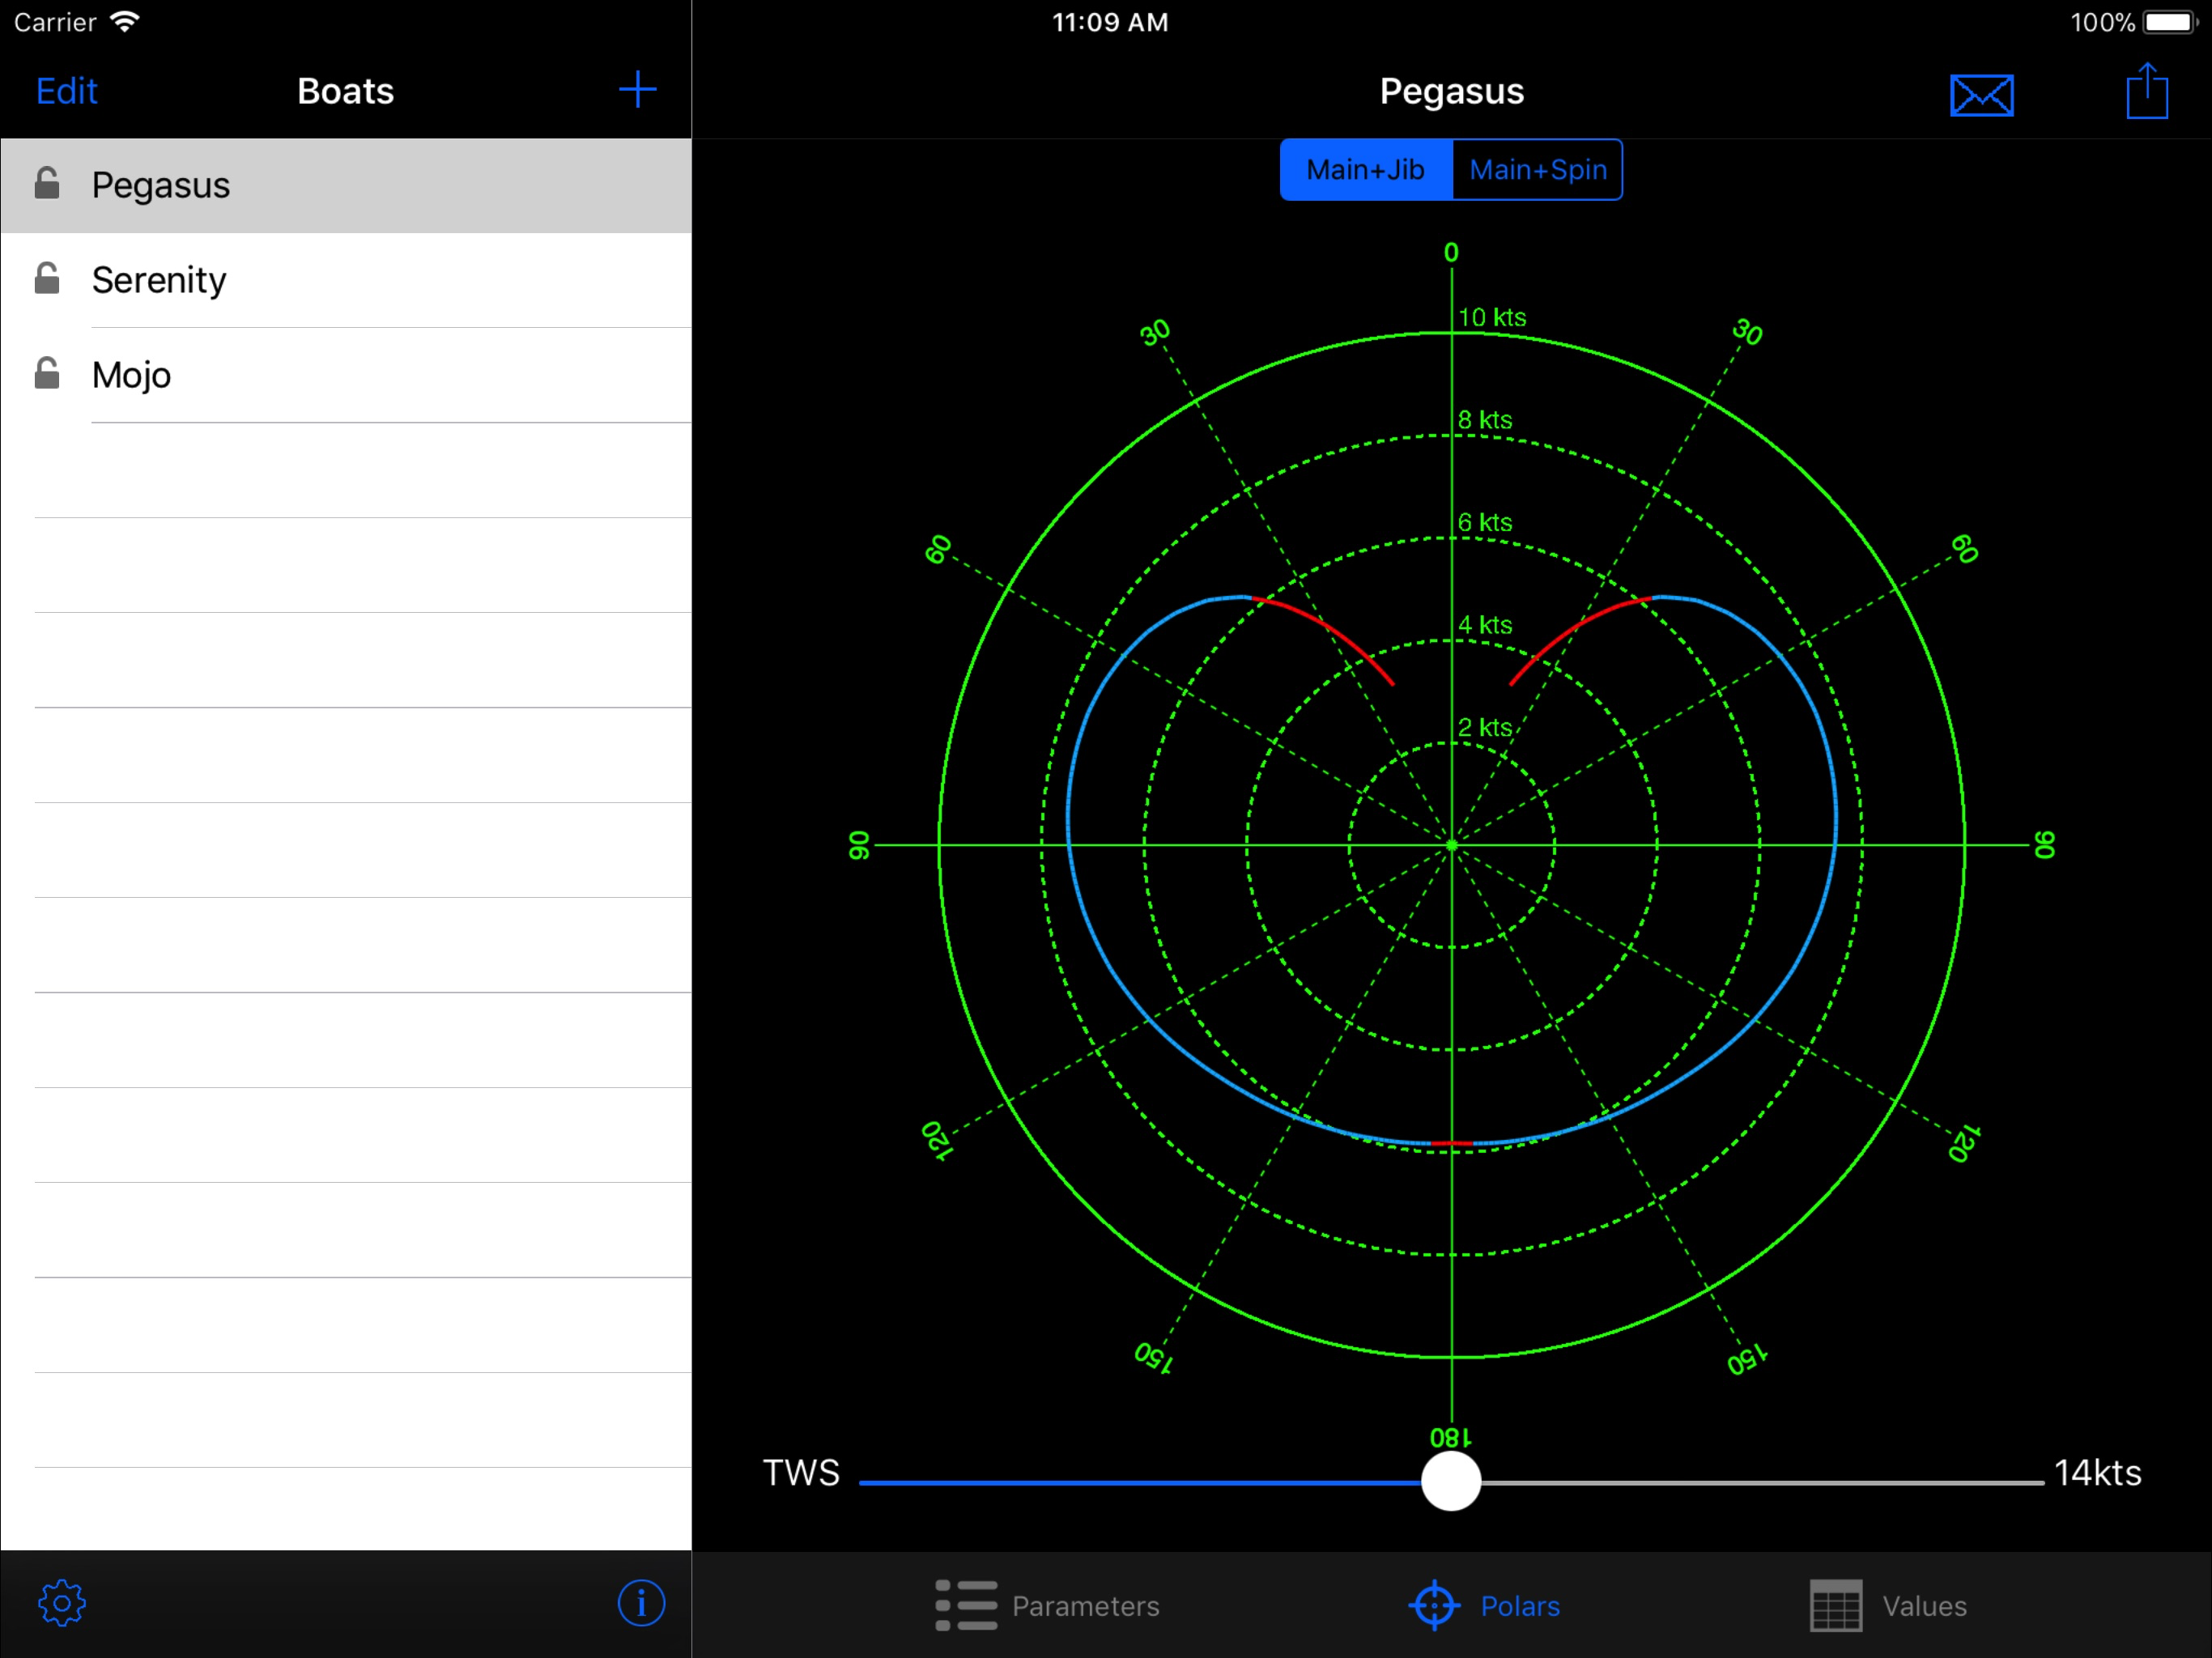This screenshot has height=1658, width=2212.
Task: Toggle the lock icon next to Serenity
Action: (x=47, y=278)
